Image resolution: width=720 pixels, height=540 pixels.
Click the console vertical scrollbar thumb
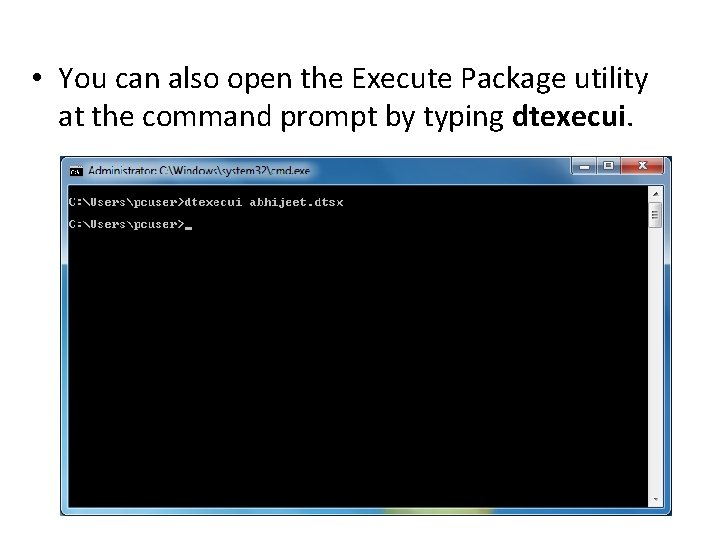click(x=656, y=215)
